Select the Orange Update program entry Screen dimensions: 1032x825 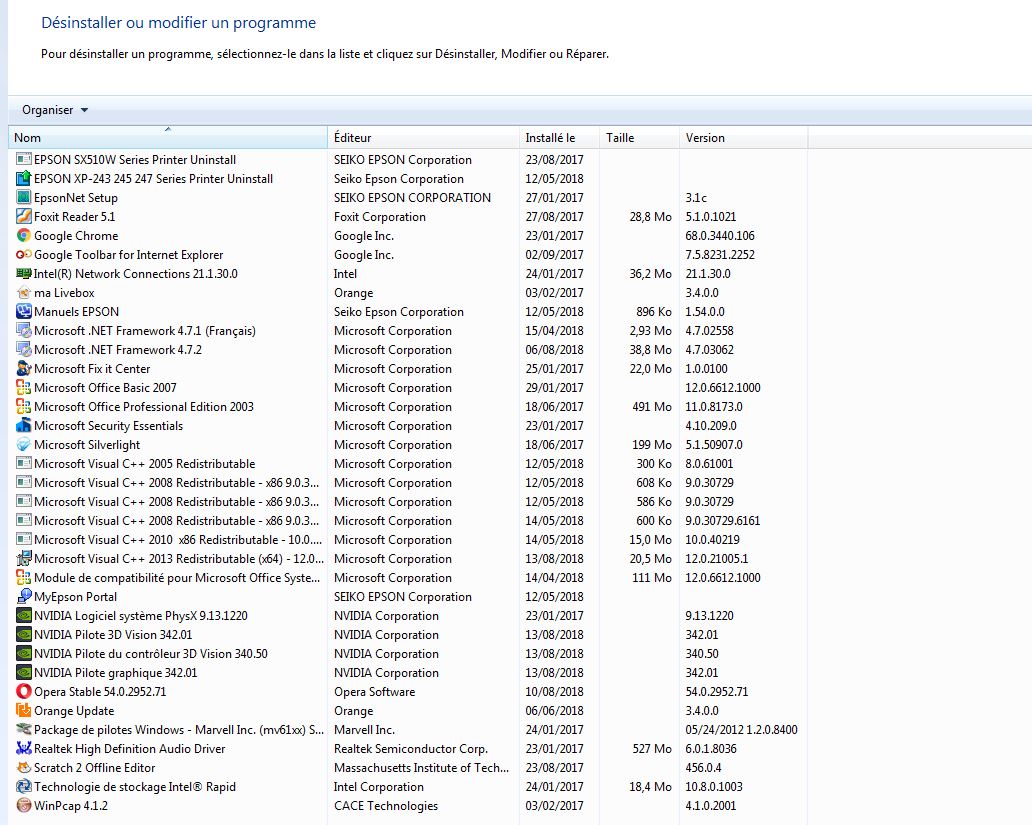[x=74, y=711]
